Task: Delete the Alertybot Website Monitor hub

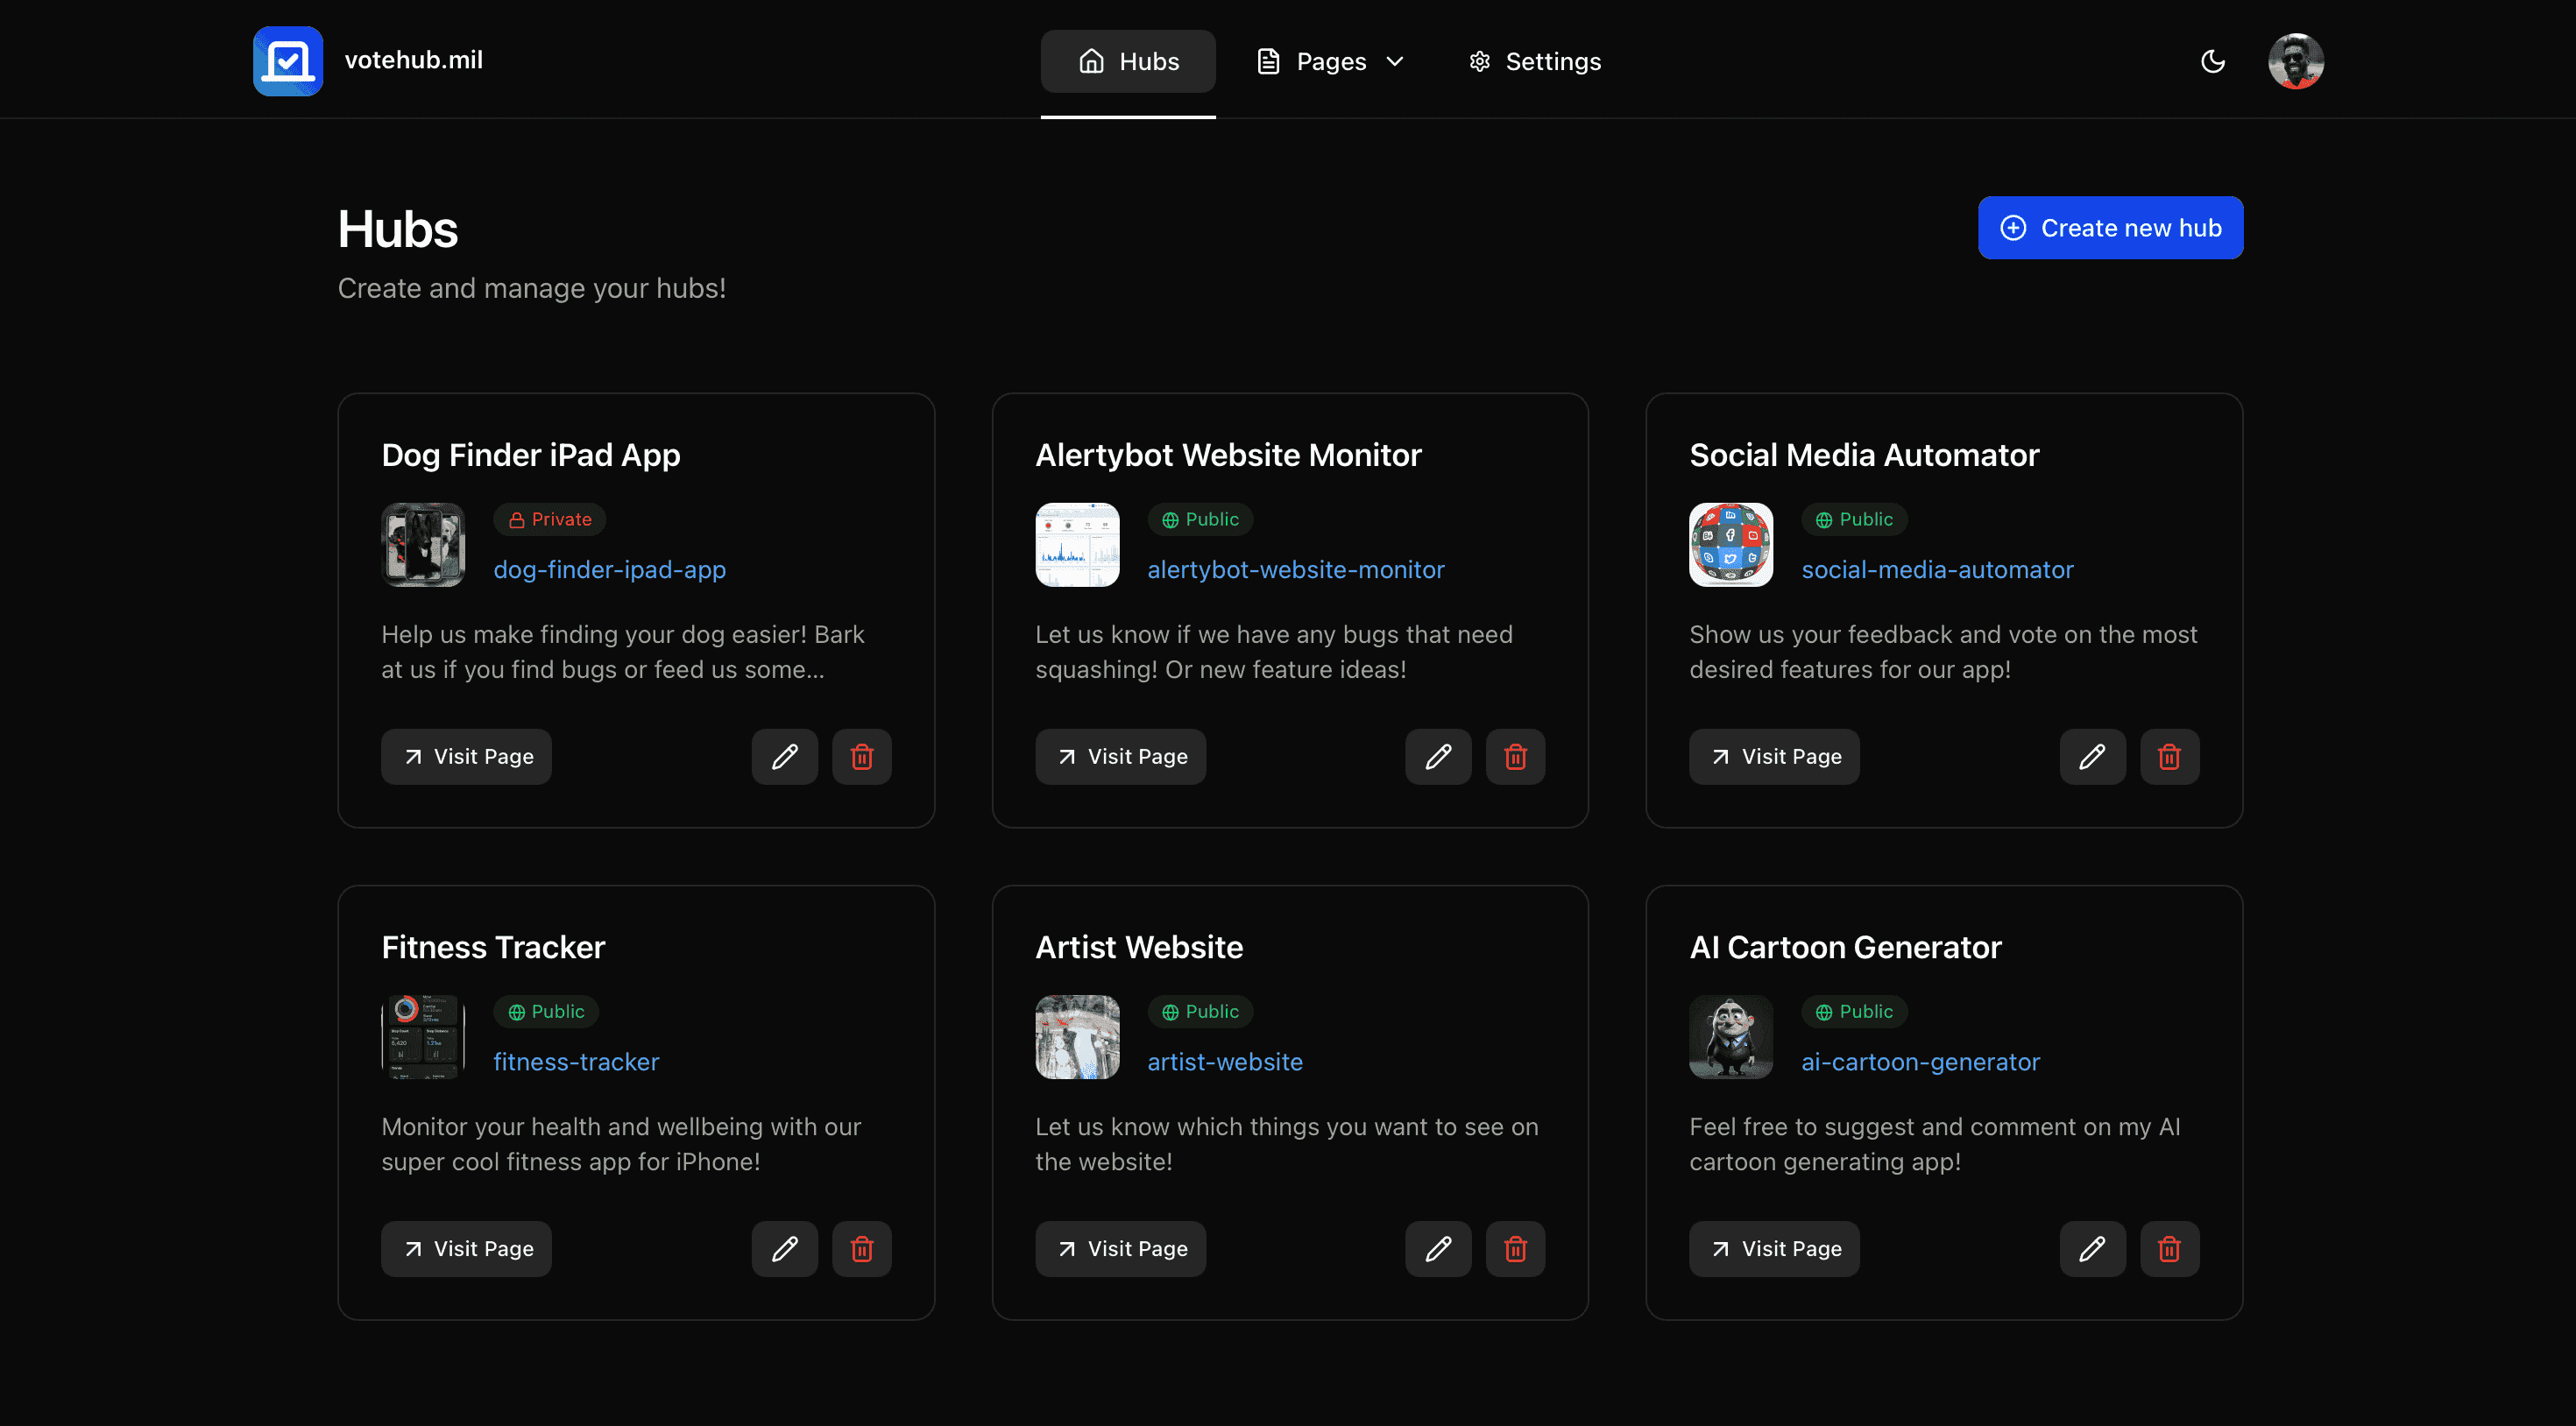Action: coord(1515,757)
